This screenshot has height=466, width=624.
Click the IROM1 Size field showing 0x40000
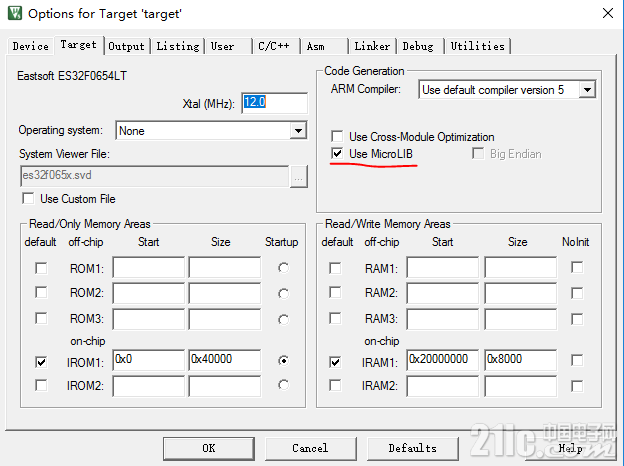pos(225,360)
